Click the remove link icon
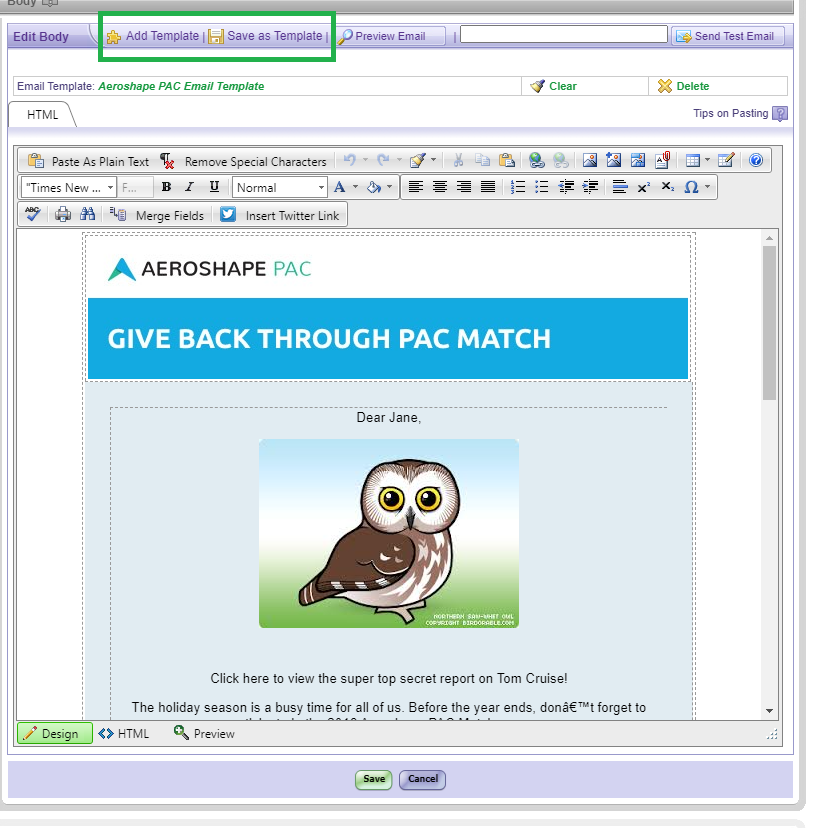 561,160
